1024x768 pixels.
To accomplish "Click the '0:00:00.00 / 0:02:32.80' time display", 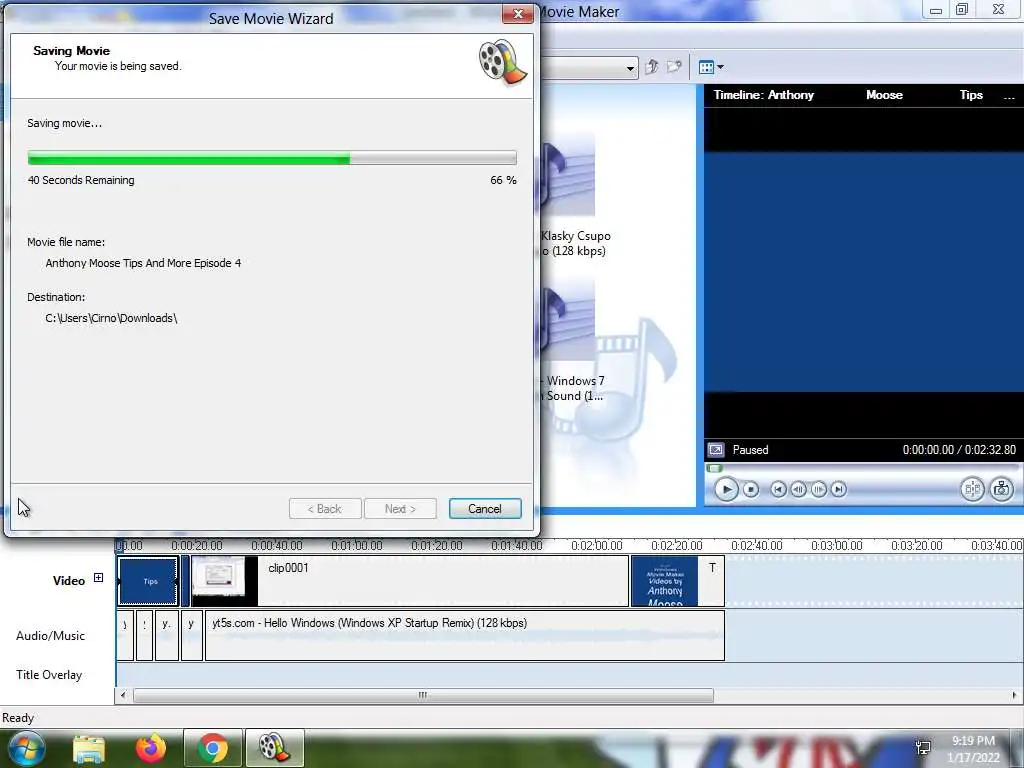I will coord(959,450).
